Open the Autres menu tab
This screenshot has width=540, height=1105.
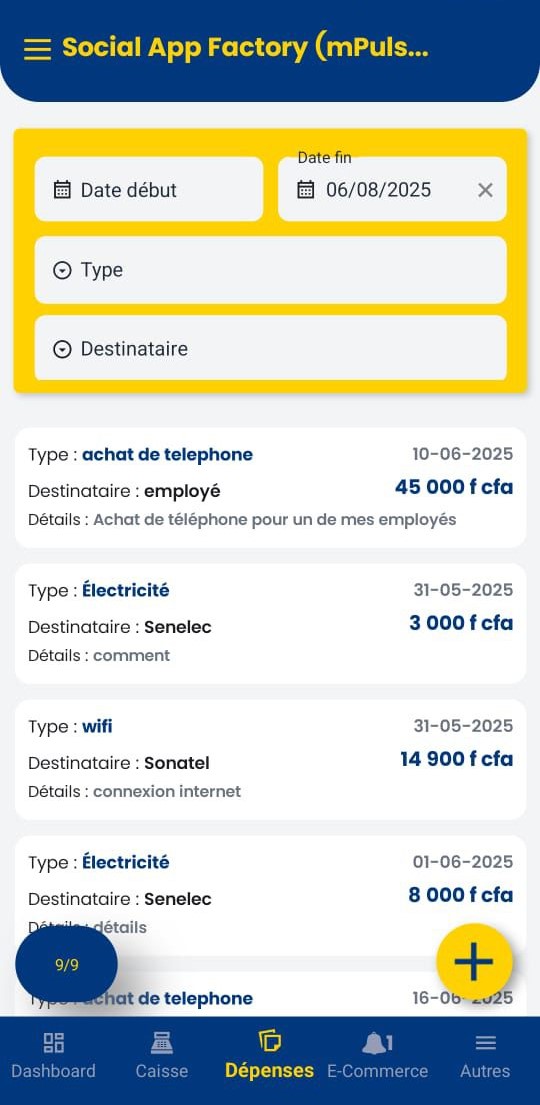pyautogui.click(x=485, y=1055)
